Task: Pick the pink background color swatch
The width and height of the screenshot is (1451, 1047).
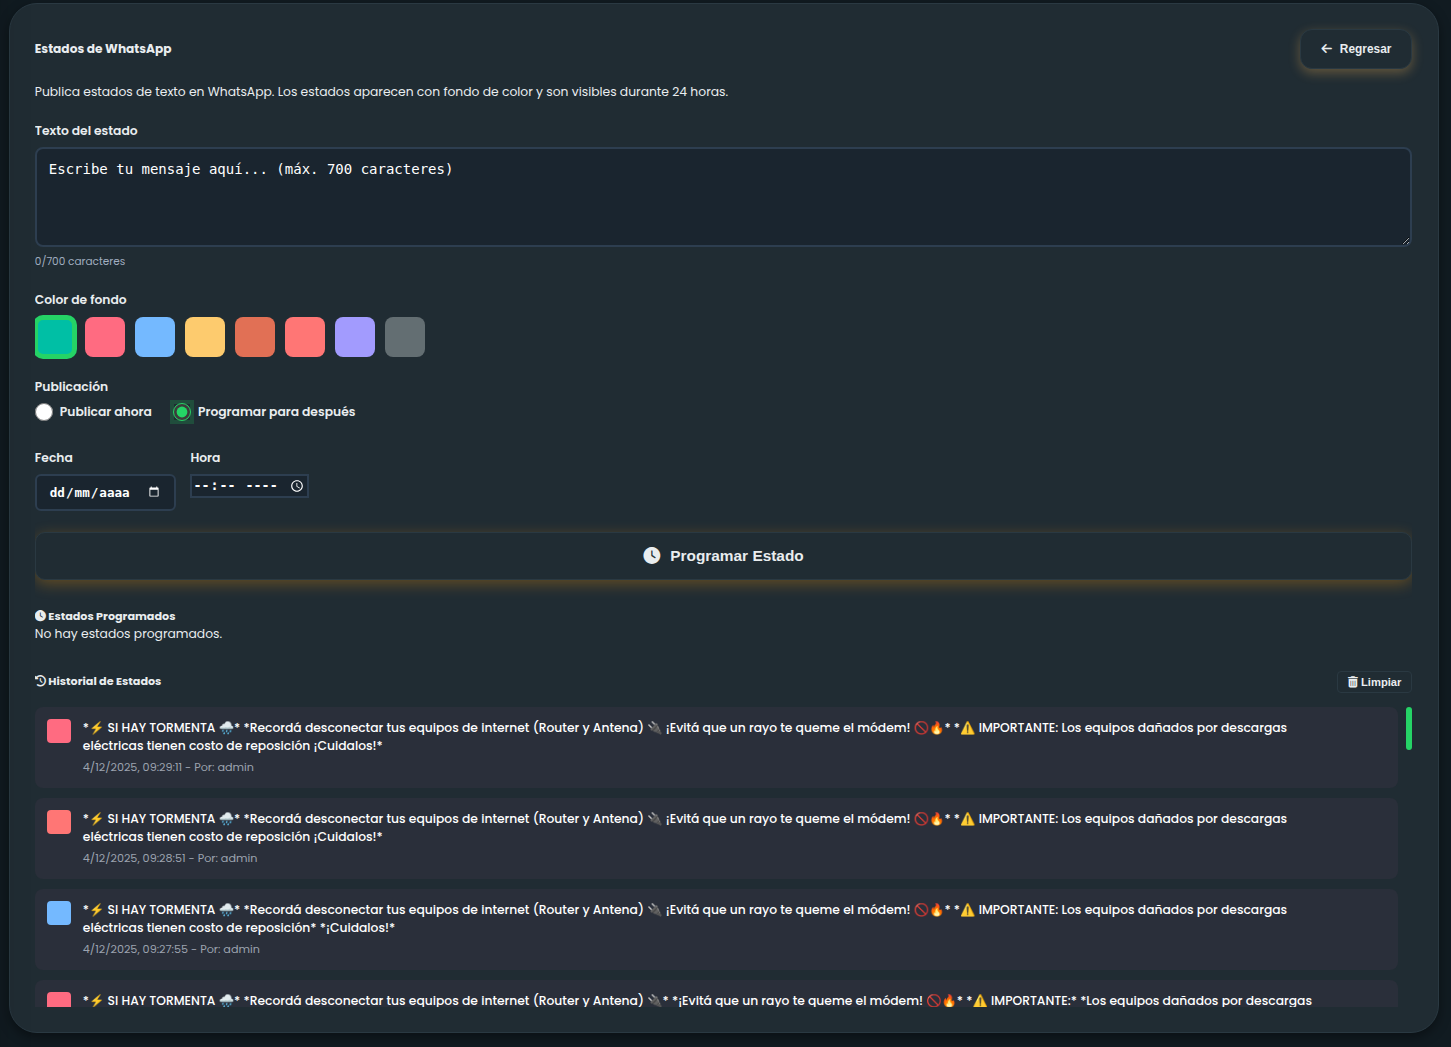Action: click(105, 337)
